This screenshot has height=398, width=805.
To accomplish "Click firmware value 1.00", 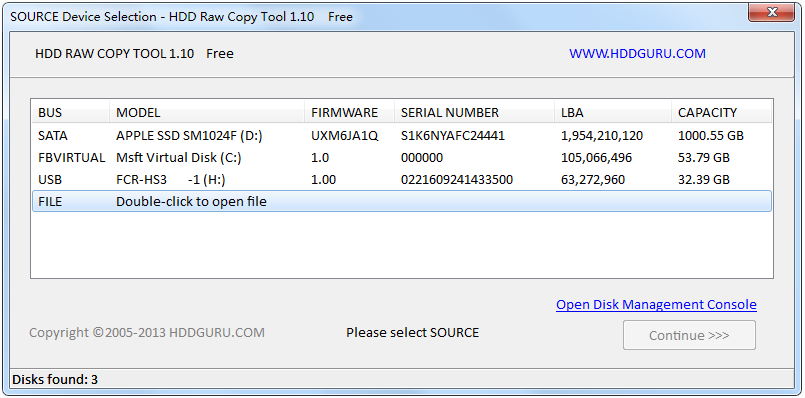I will pos(323,180).
